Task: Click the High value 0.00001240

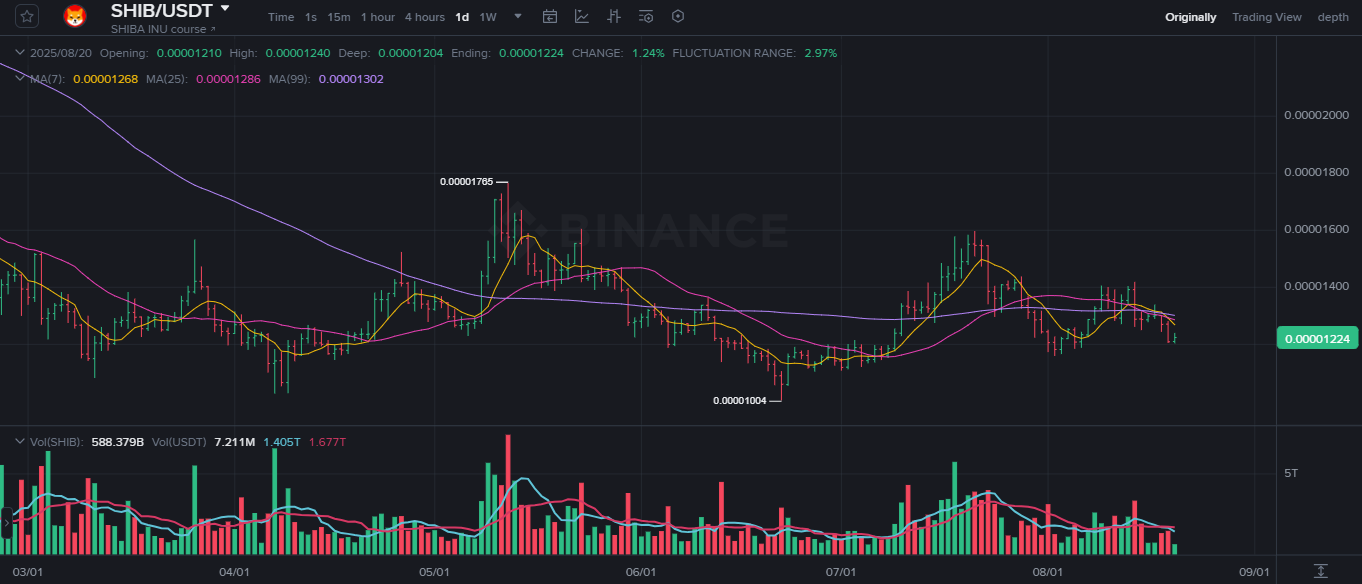Action: click(x=298, y=53)
